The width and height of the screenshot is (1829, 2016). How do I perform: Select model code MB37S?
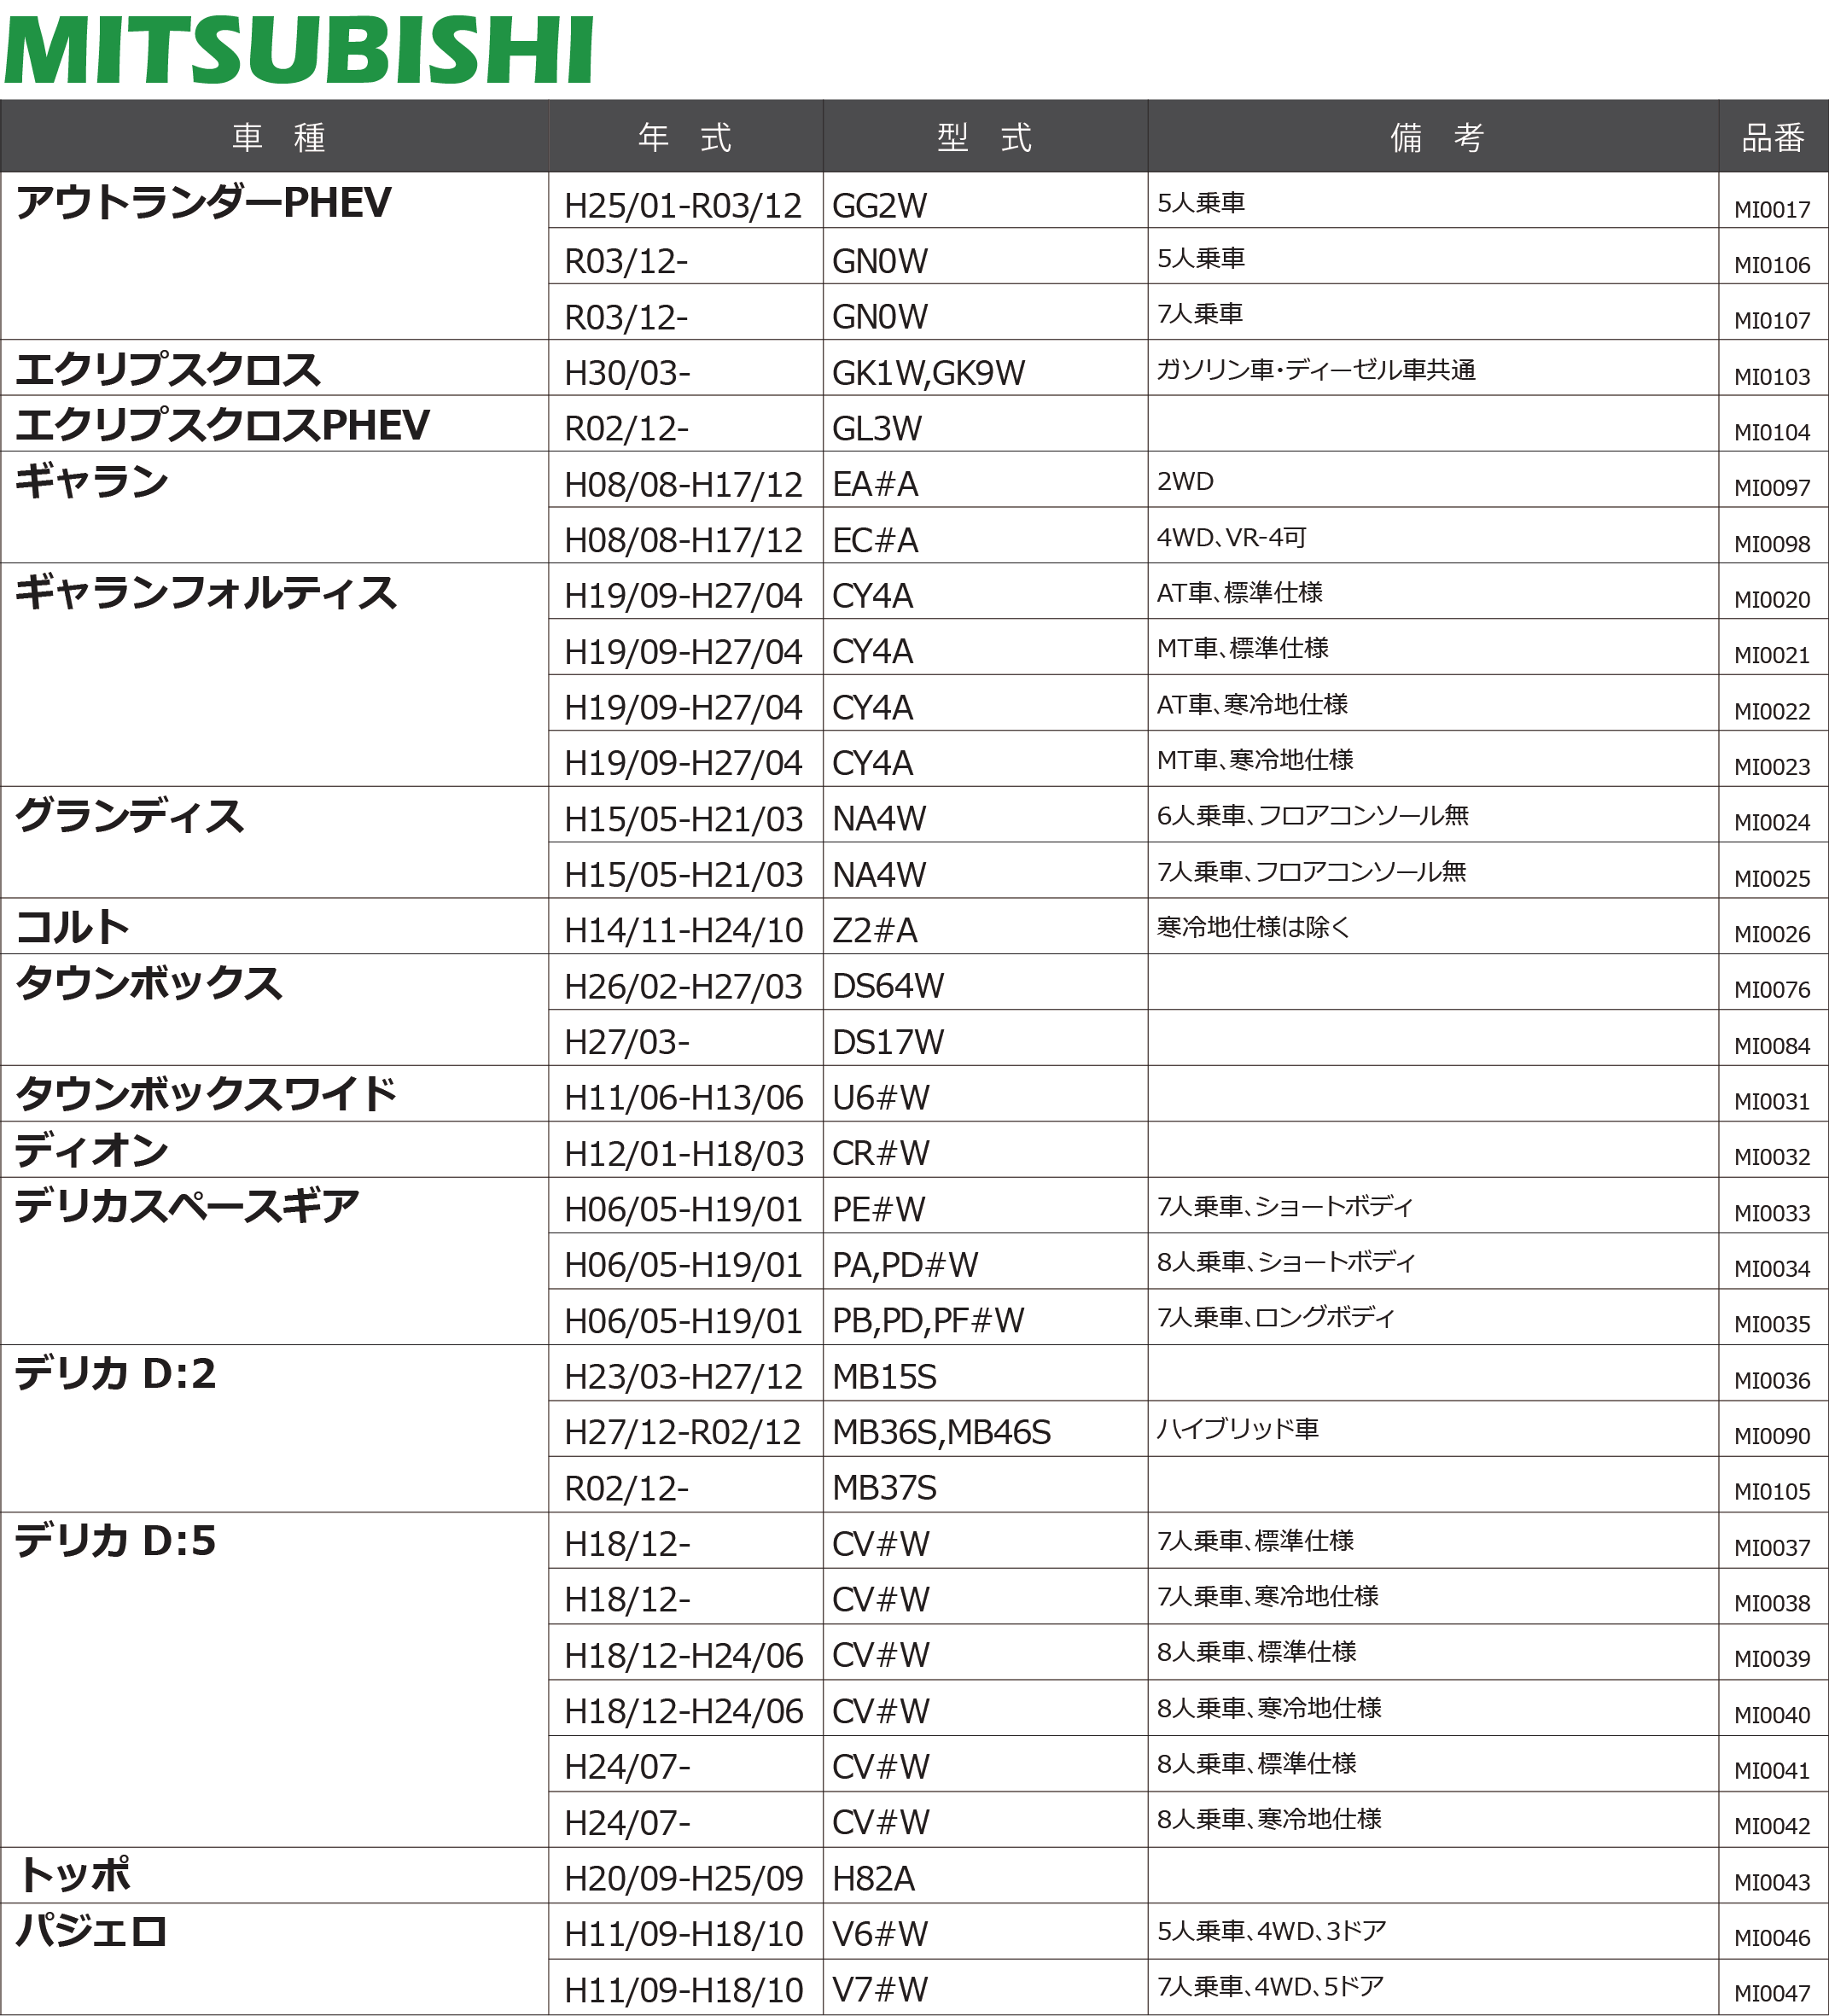tap(884, 1488)
